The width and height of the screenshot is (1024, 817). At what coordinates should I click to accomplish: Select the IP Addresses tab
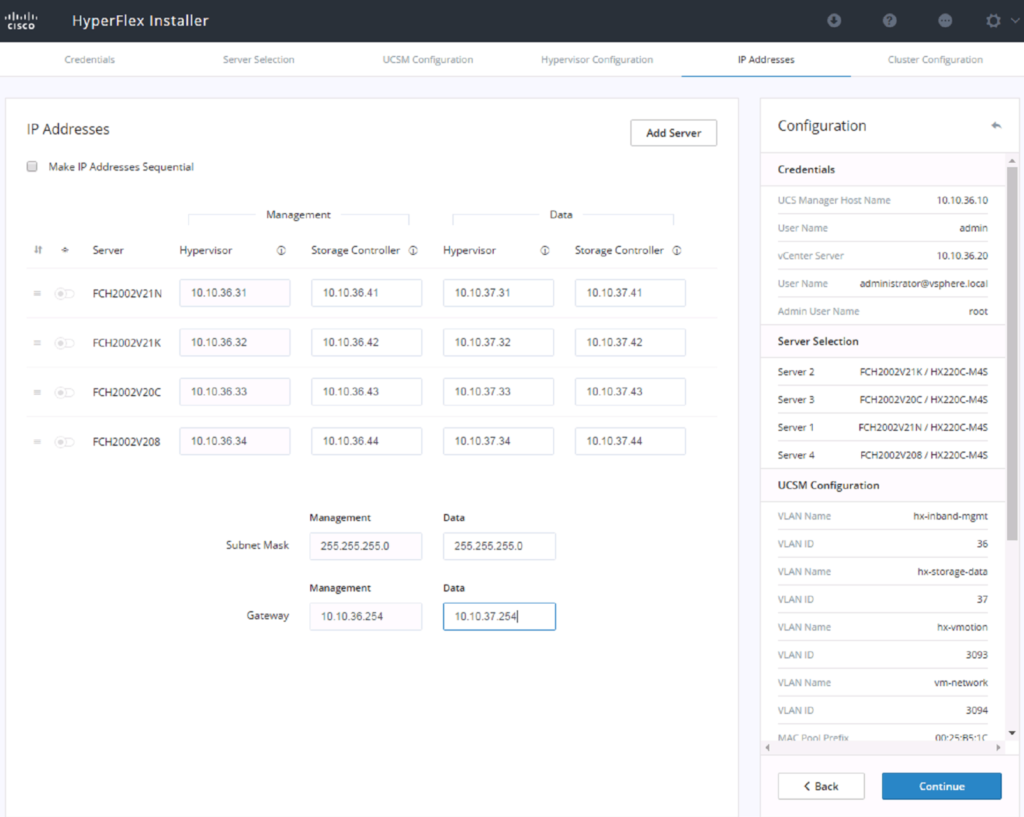tap(766, 59)
